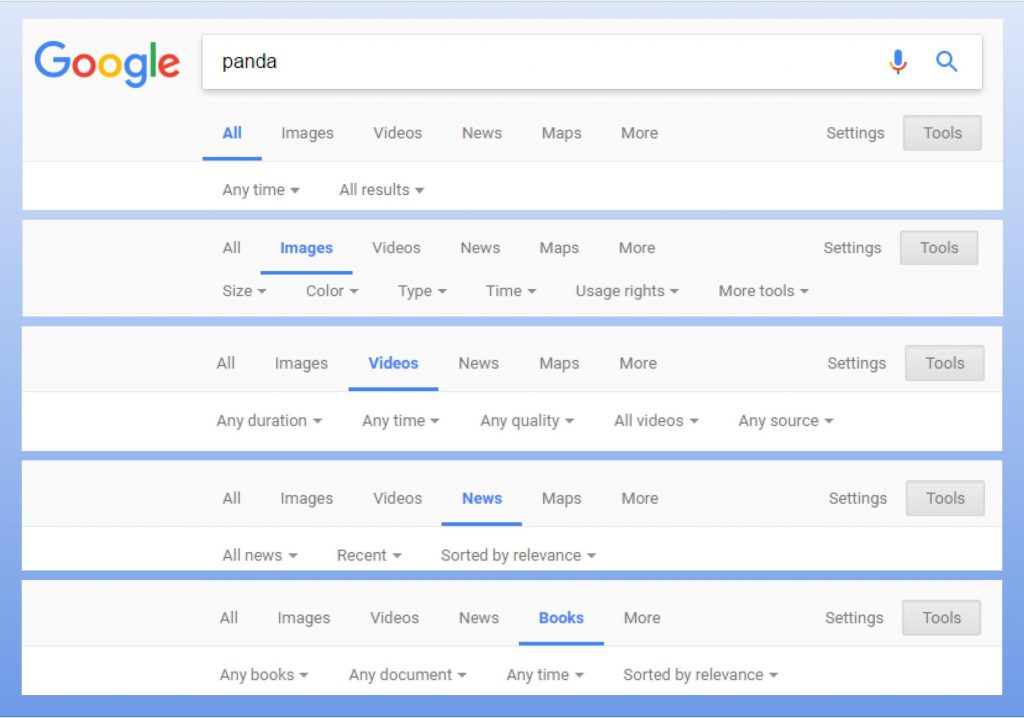1024x718 pixels.
Task: Toggle Tools button in the bar with News selected
Action: [945, 498]
